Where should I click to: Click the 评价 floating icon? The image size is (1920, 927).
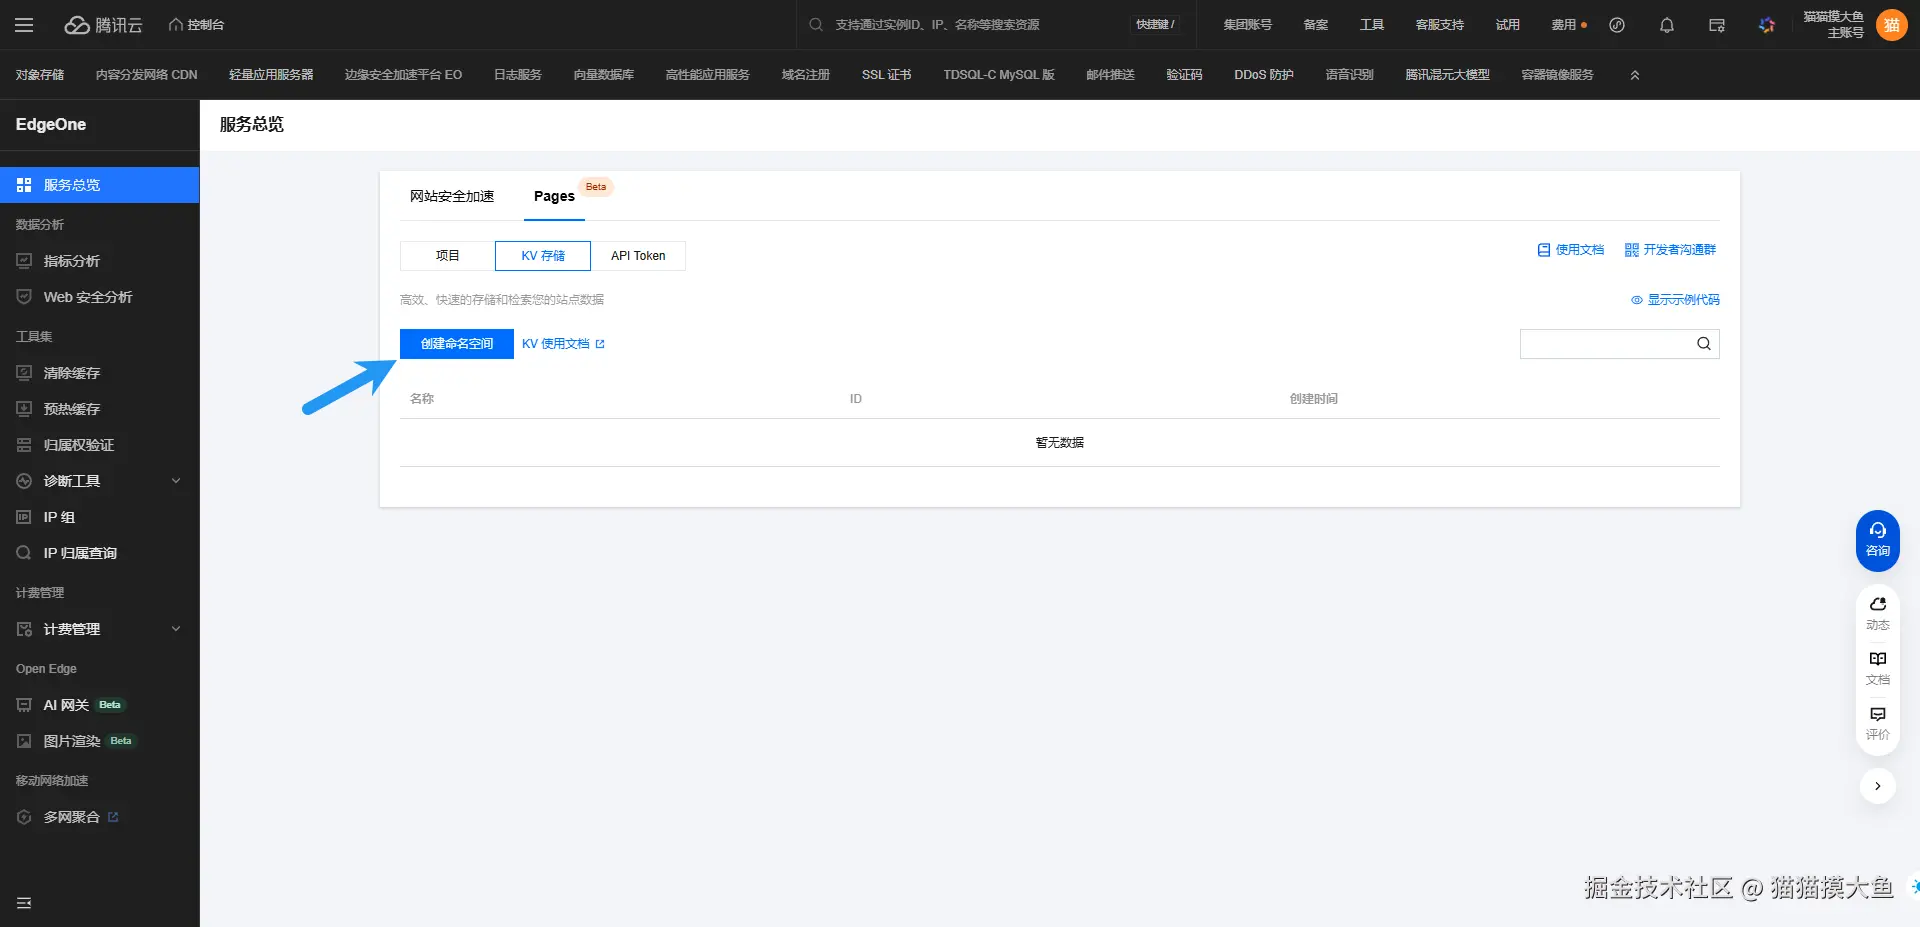(x=1877, y=724)
